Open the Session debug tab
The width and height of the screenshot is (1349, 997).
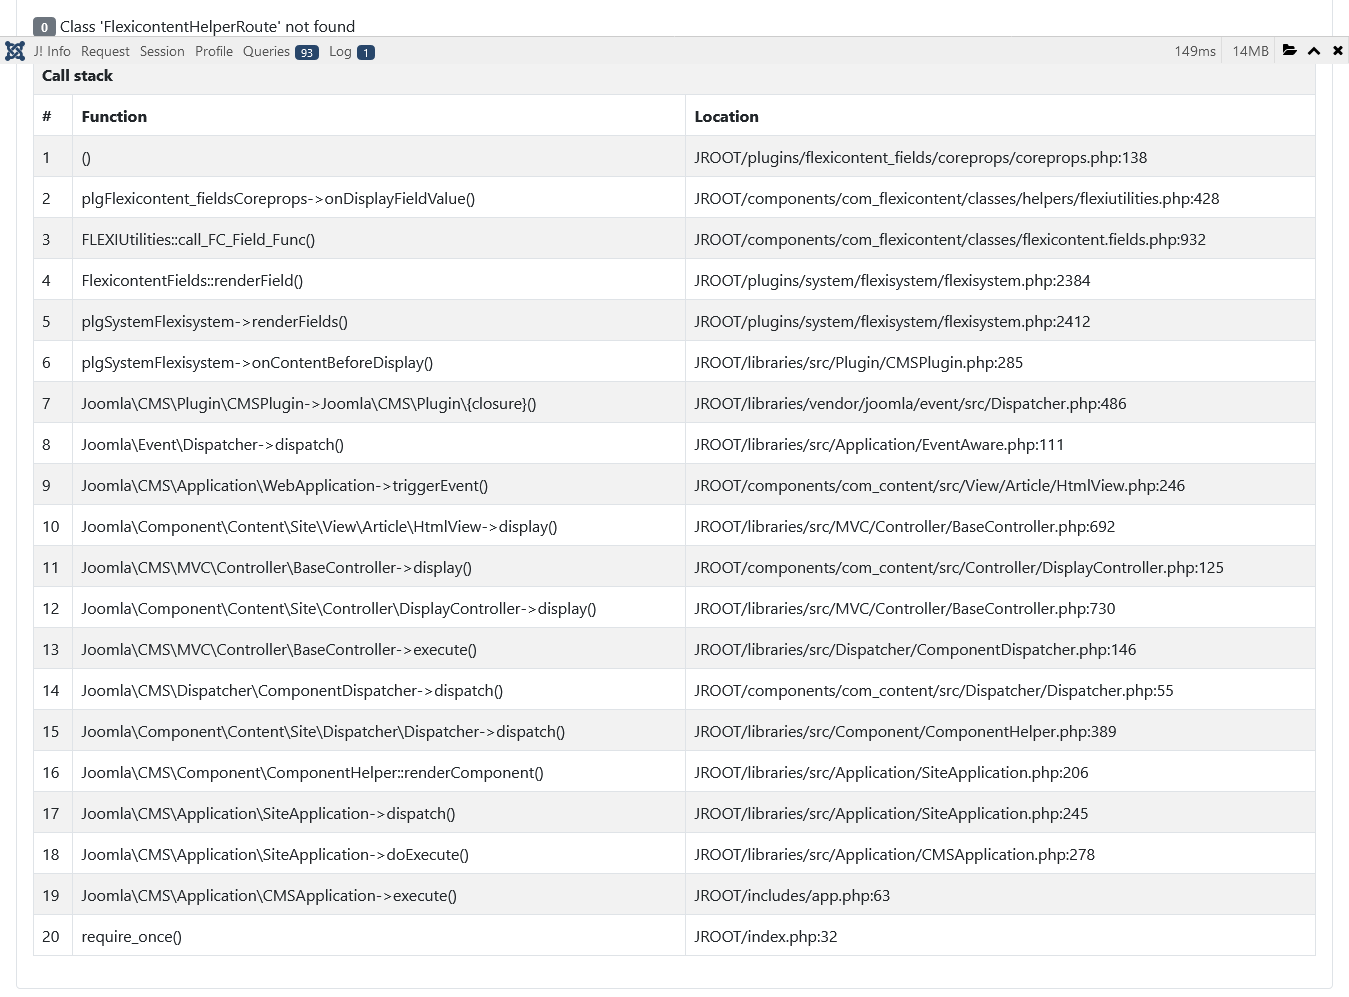[162, 51]
